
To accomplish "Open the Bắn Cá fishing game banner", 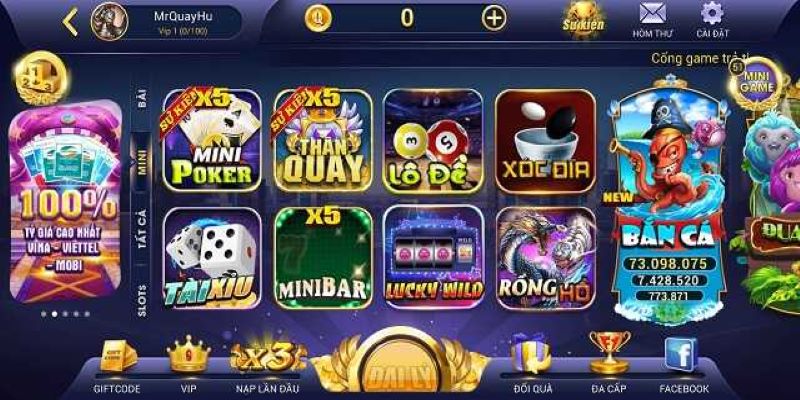I will tap(667, 199).
